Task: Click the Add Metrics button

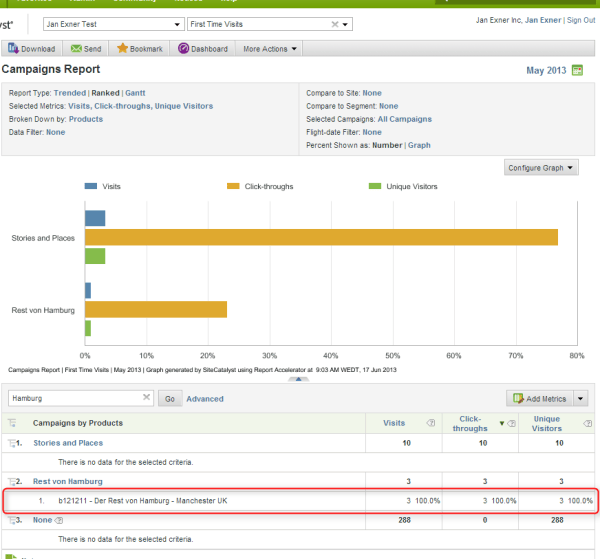Action: (540, 399)
